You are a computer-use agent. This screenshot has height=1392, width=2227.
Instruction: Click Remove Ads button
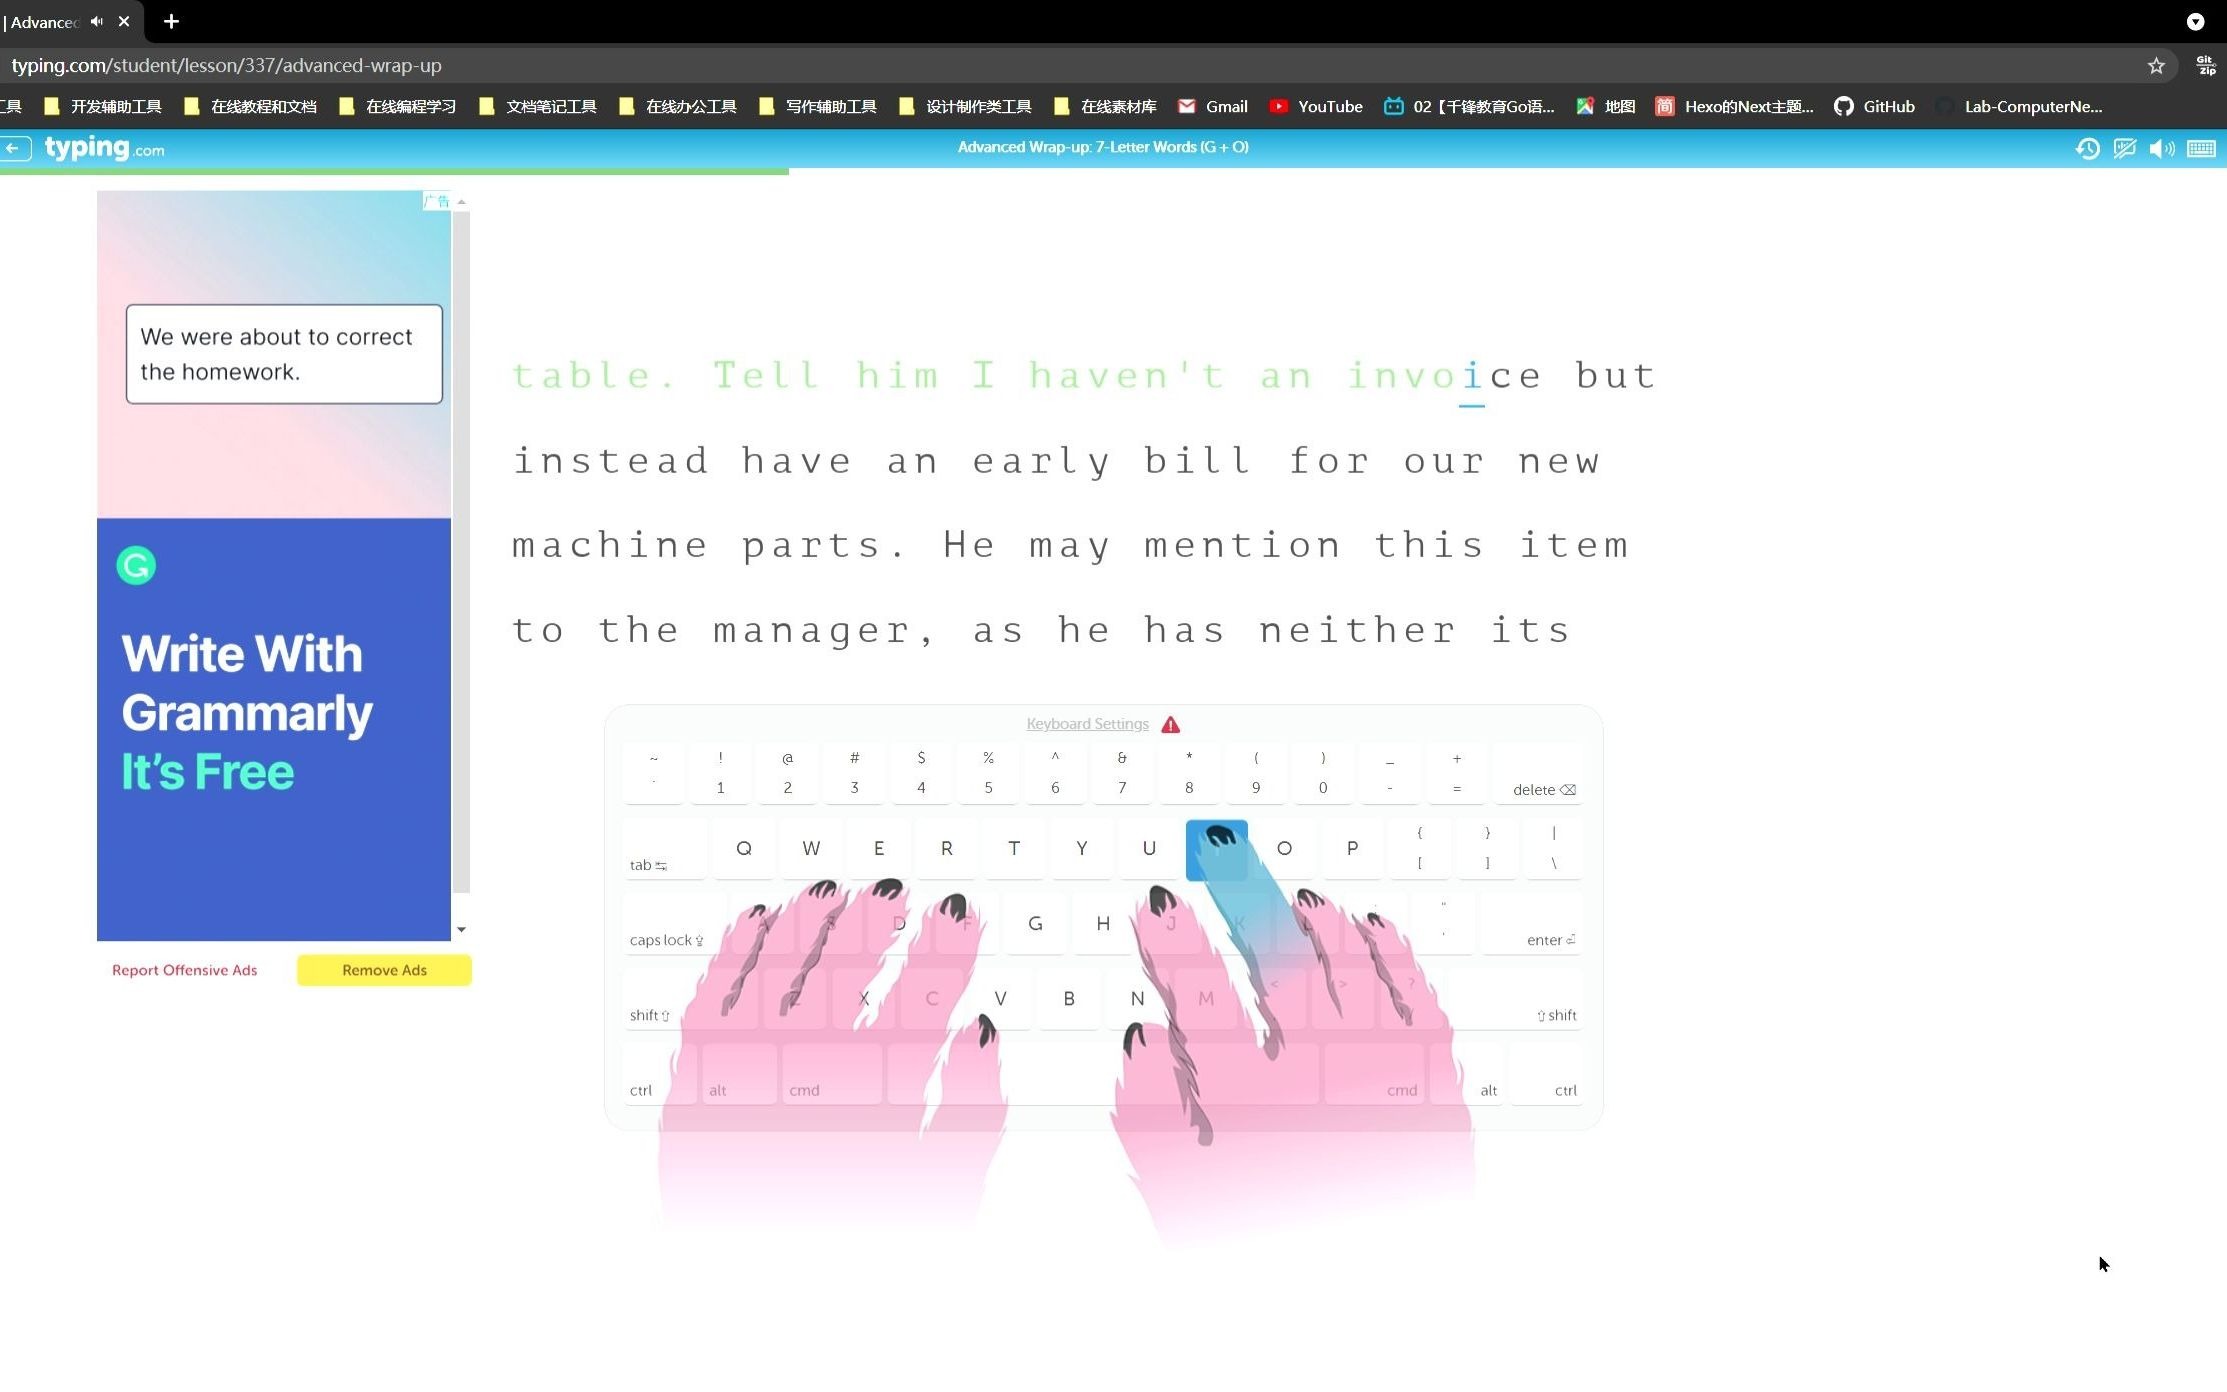click(383, 969)
